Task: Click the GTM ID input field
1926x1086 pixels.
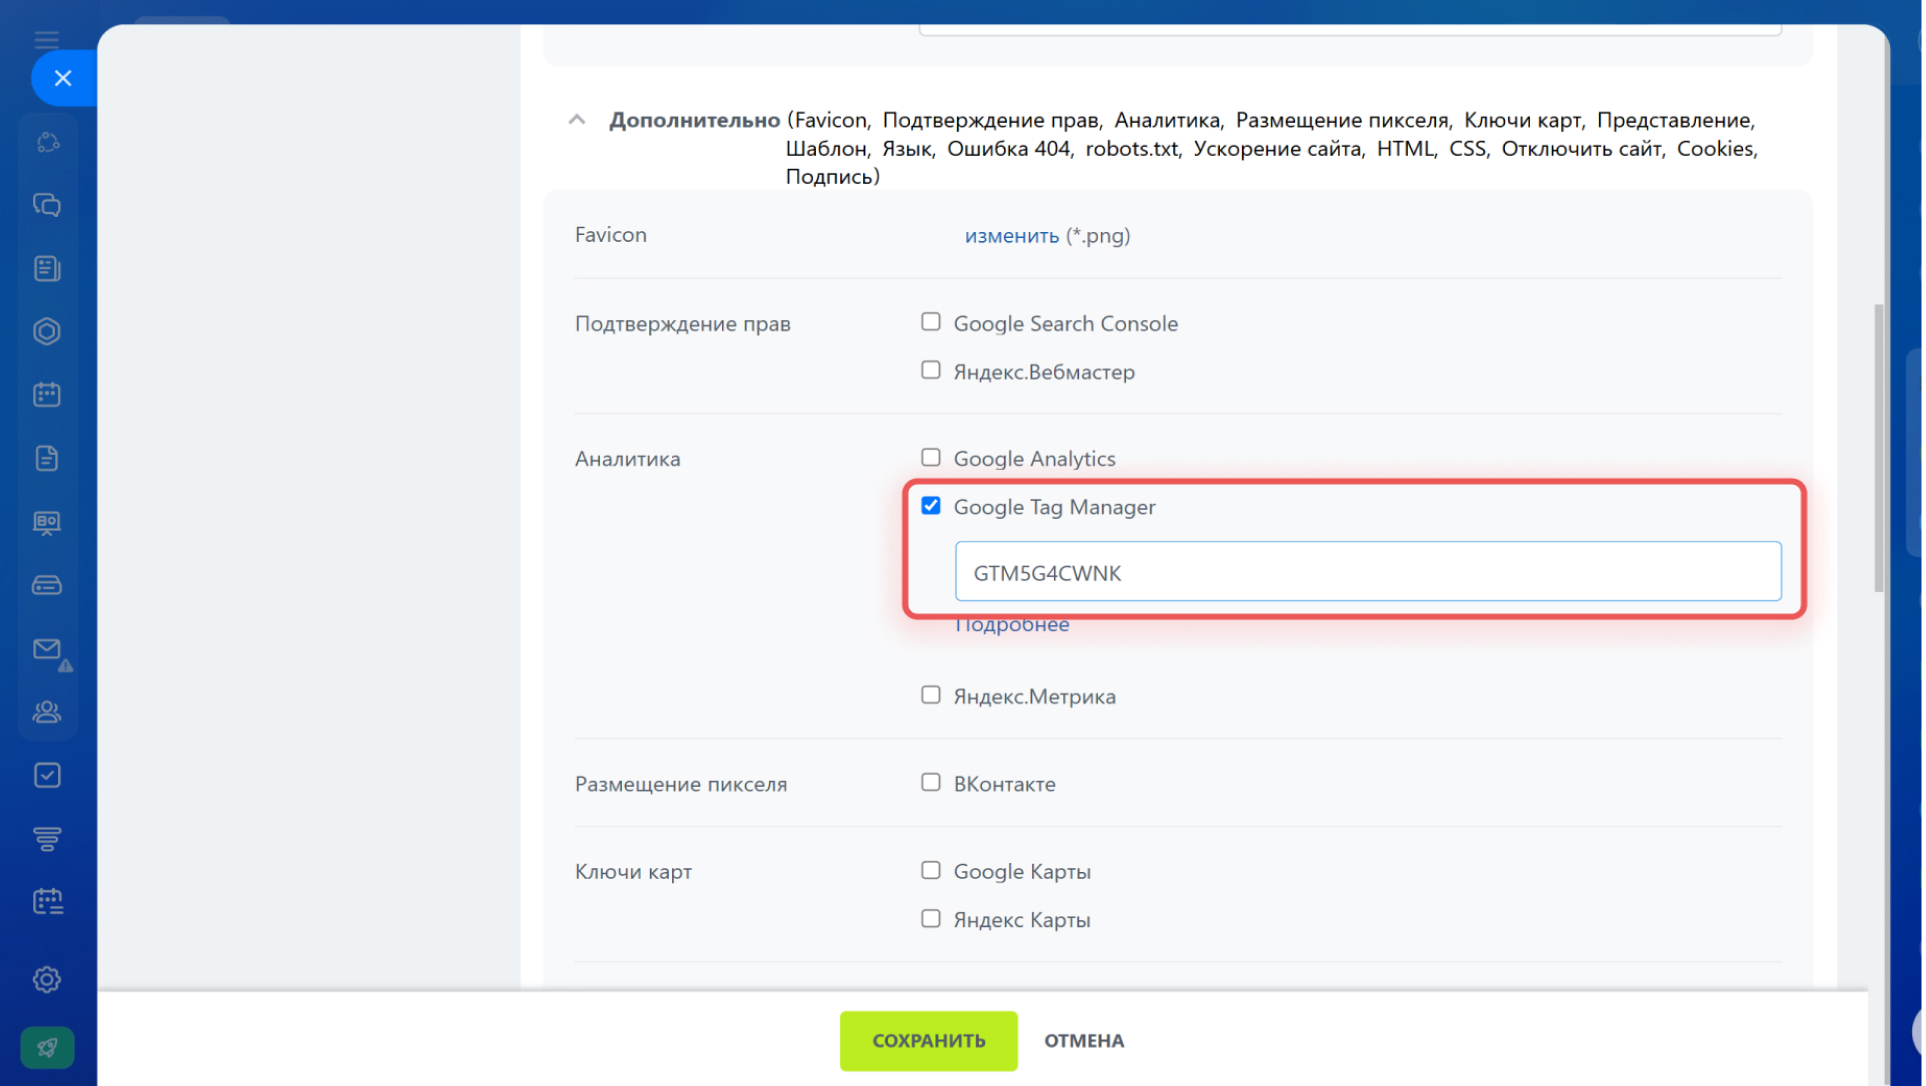Action: [x=1367, y=572]
